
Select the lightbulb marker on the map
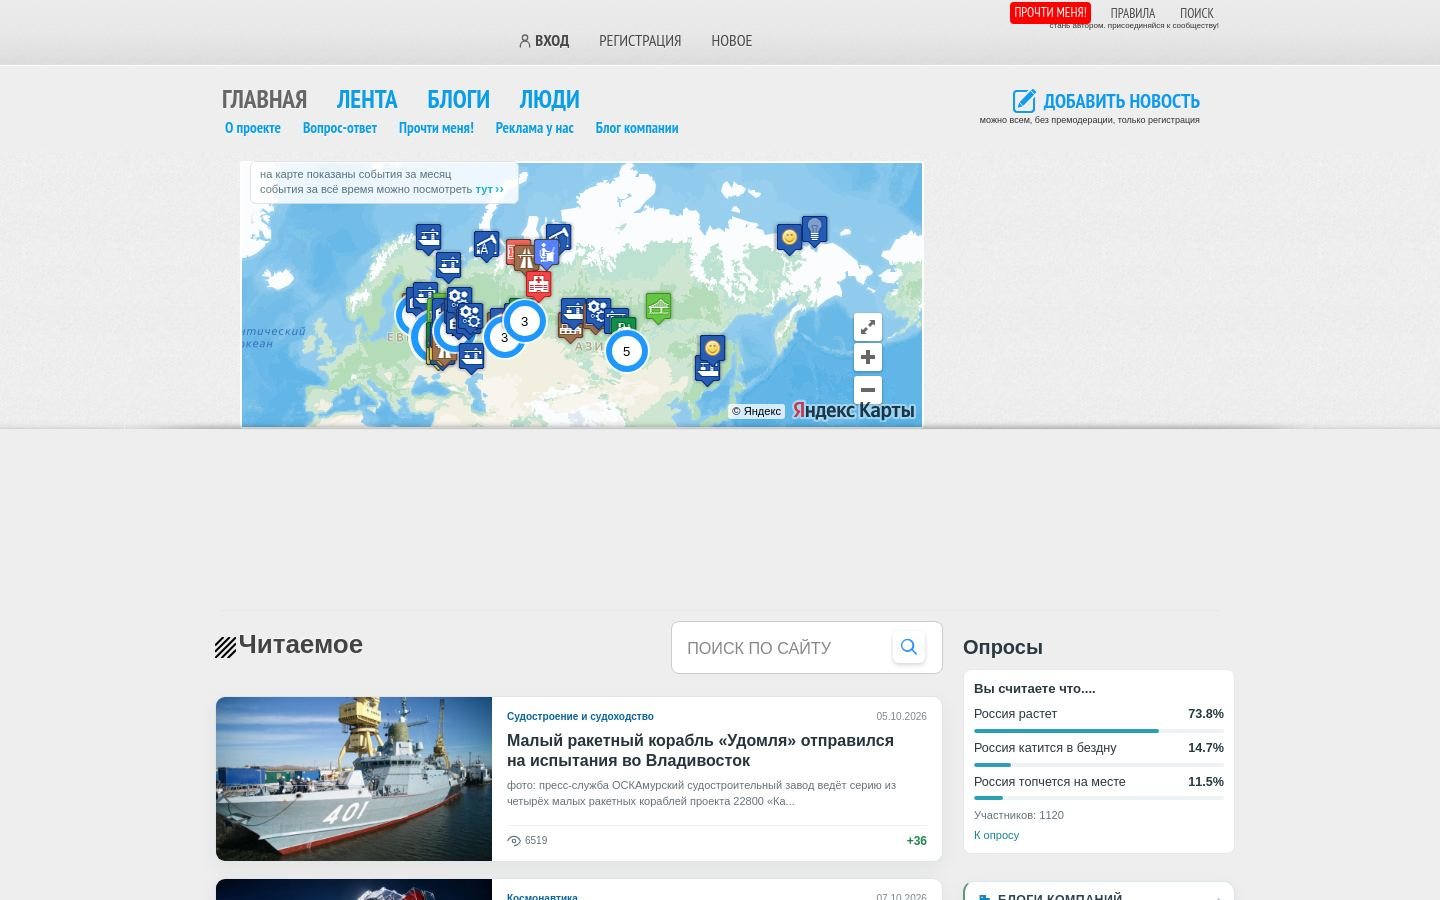[x=815, y=230]
